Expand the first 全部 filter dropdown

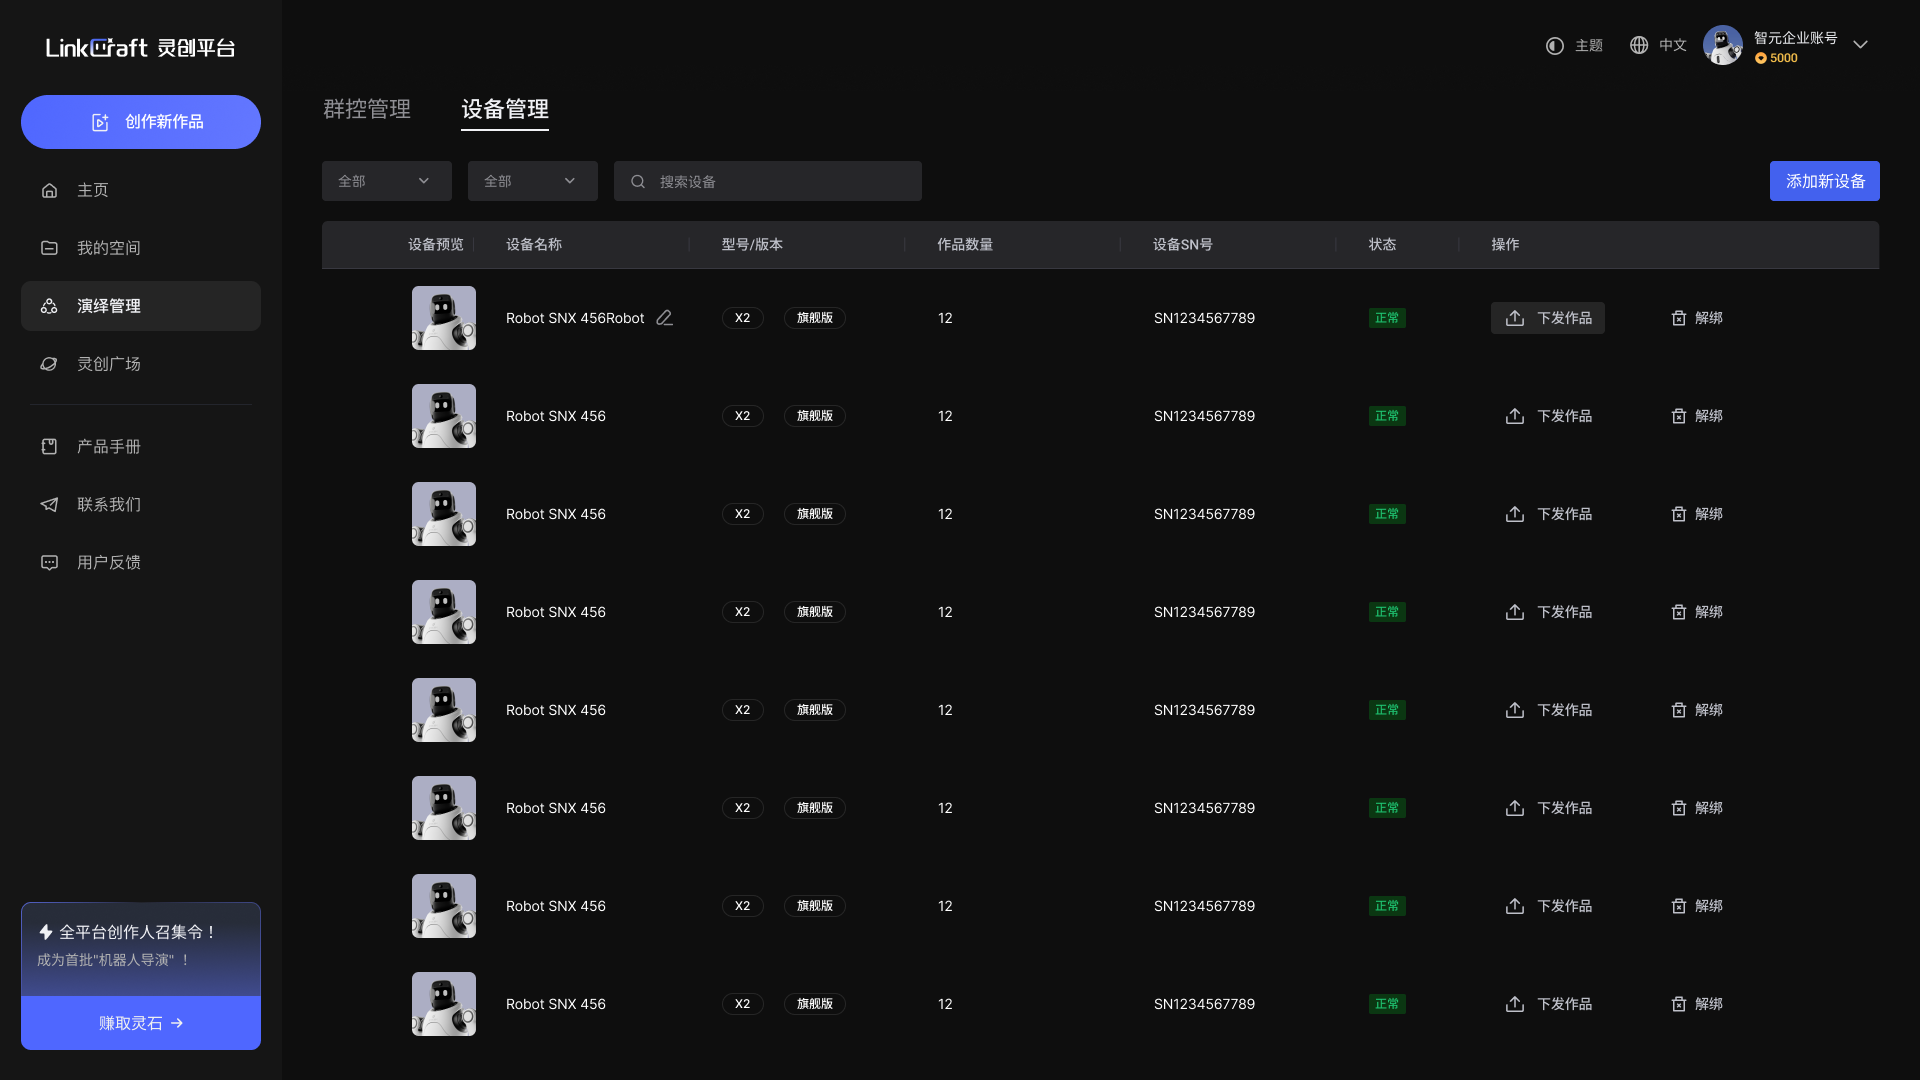(x=386, y=181)
